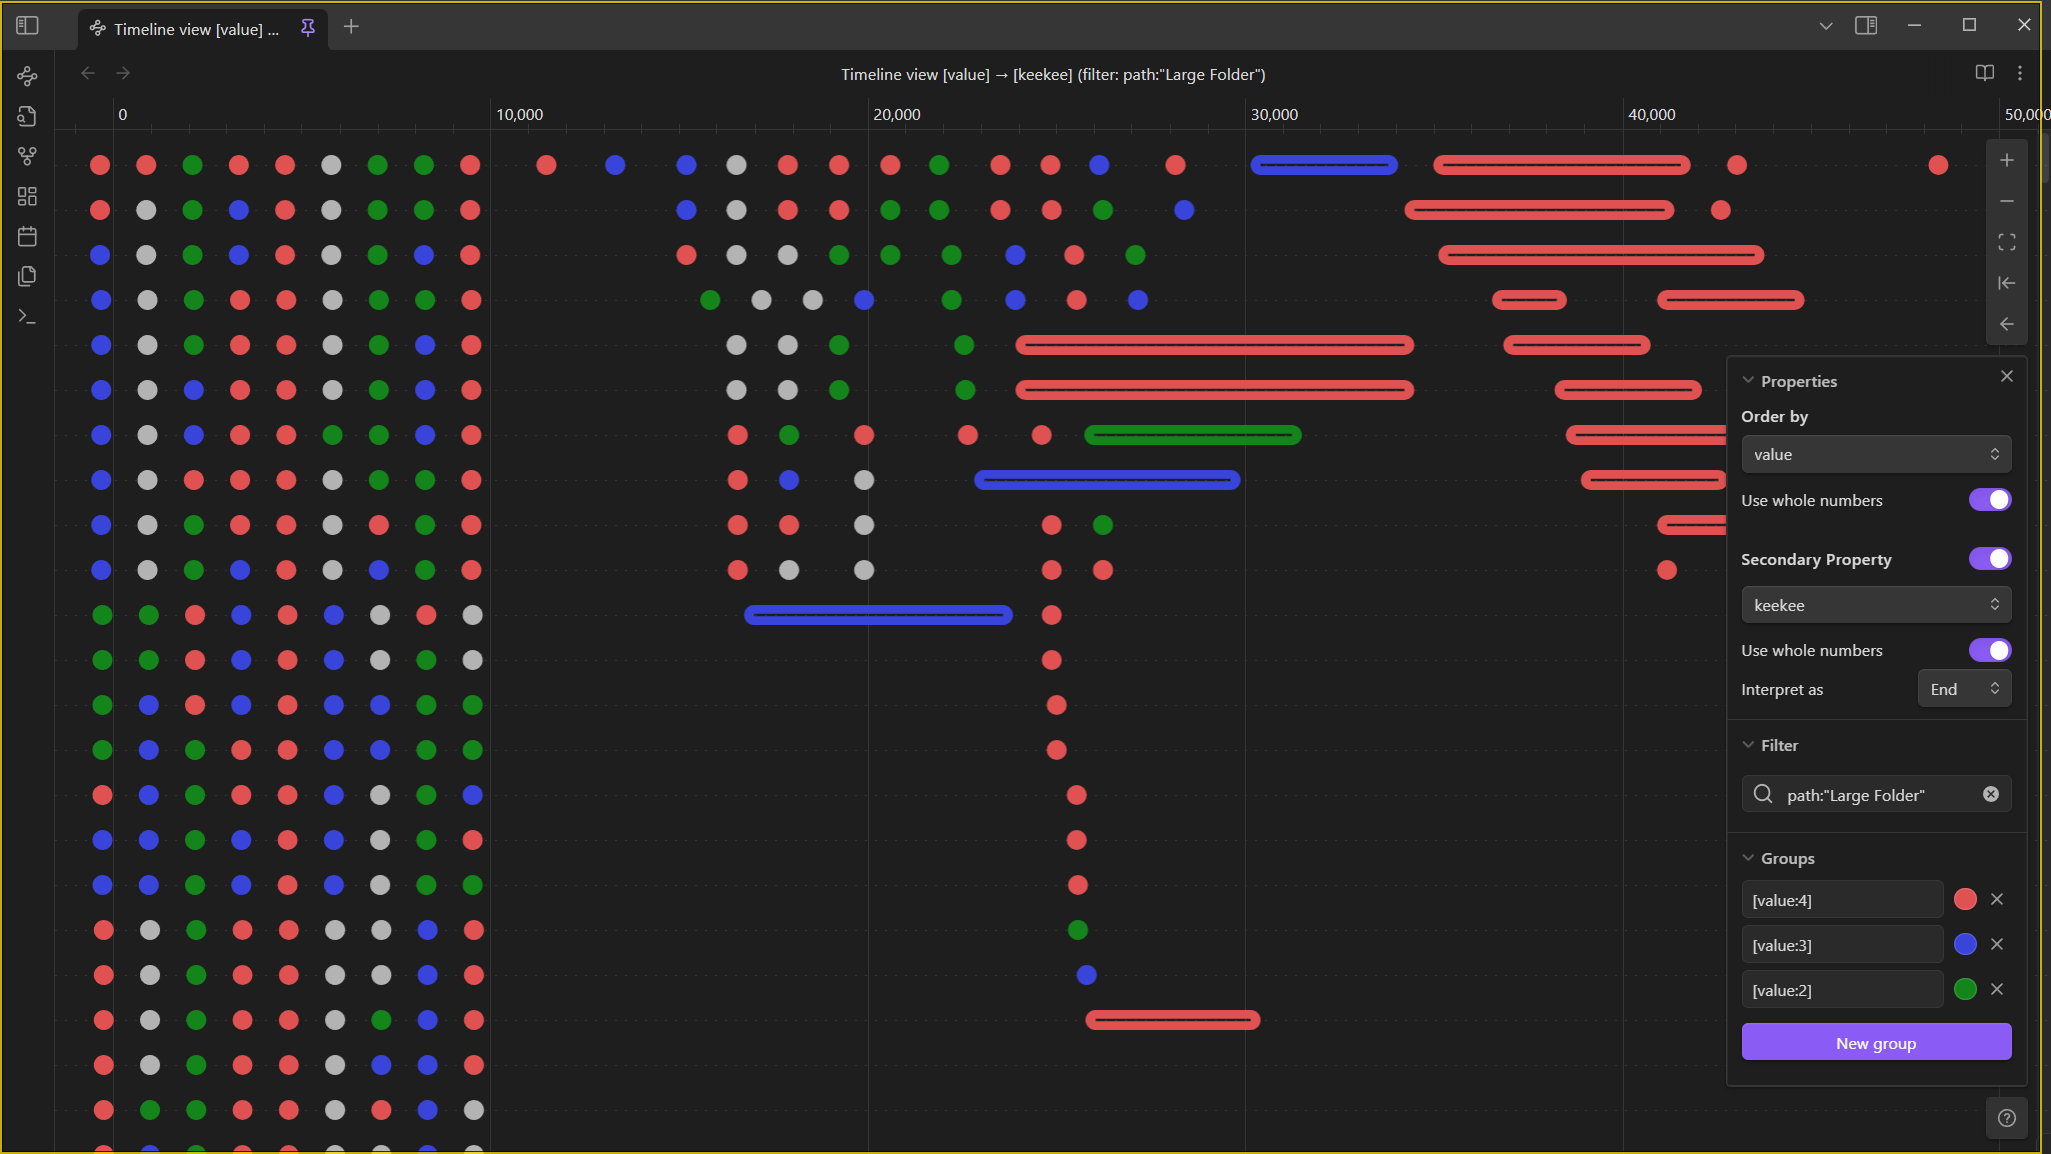The image size is (2051, 1154).
Task: Click the New group button
Action: pyautogui.click(x=1875, y=1043)
